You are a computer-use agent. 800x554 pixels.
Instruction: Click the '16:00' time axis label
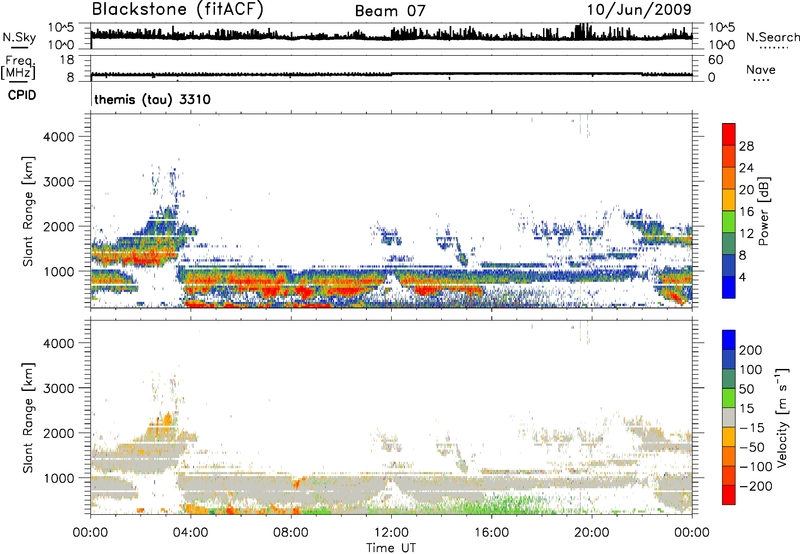[491, 533]
